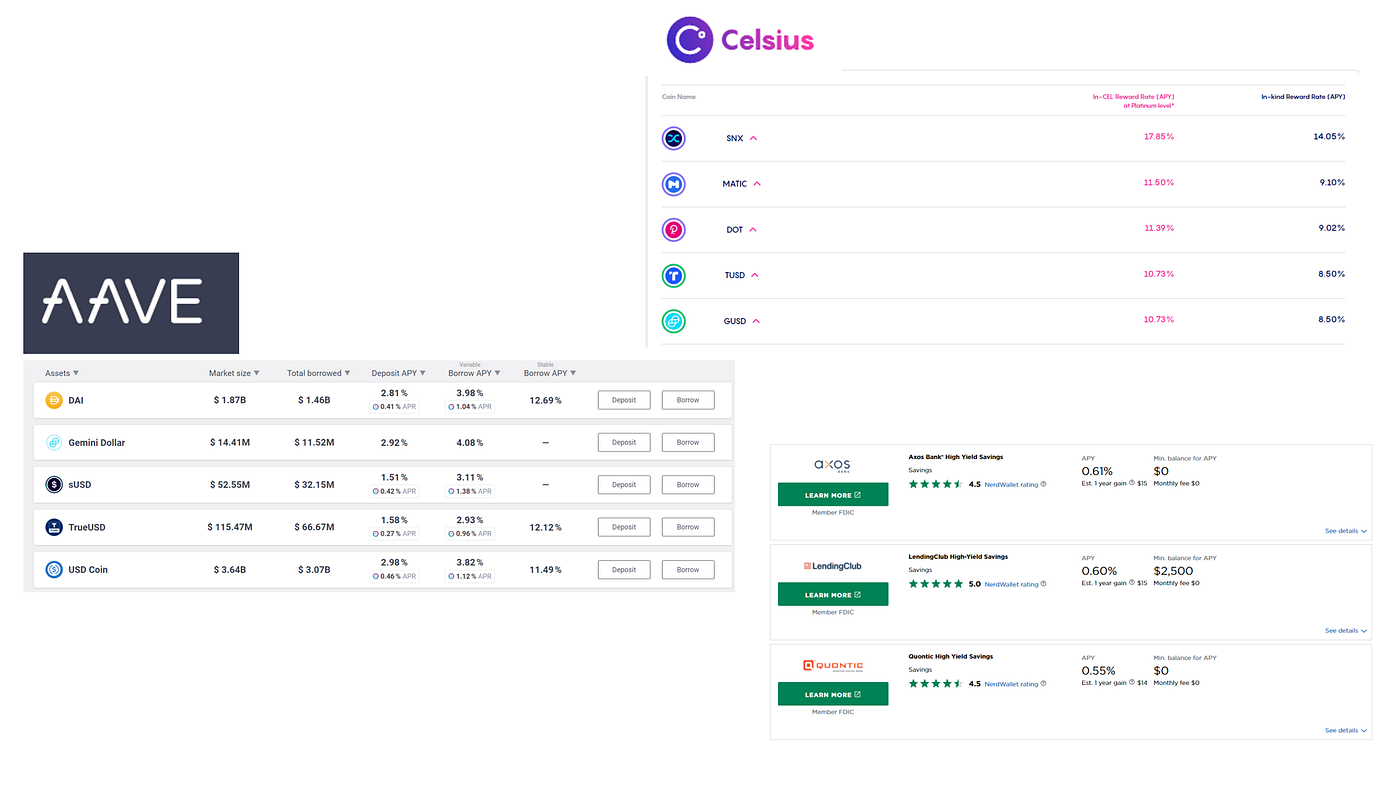
Task: Click Learn More for LendingClub
Action: click(x=833, y=595)
